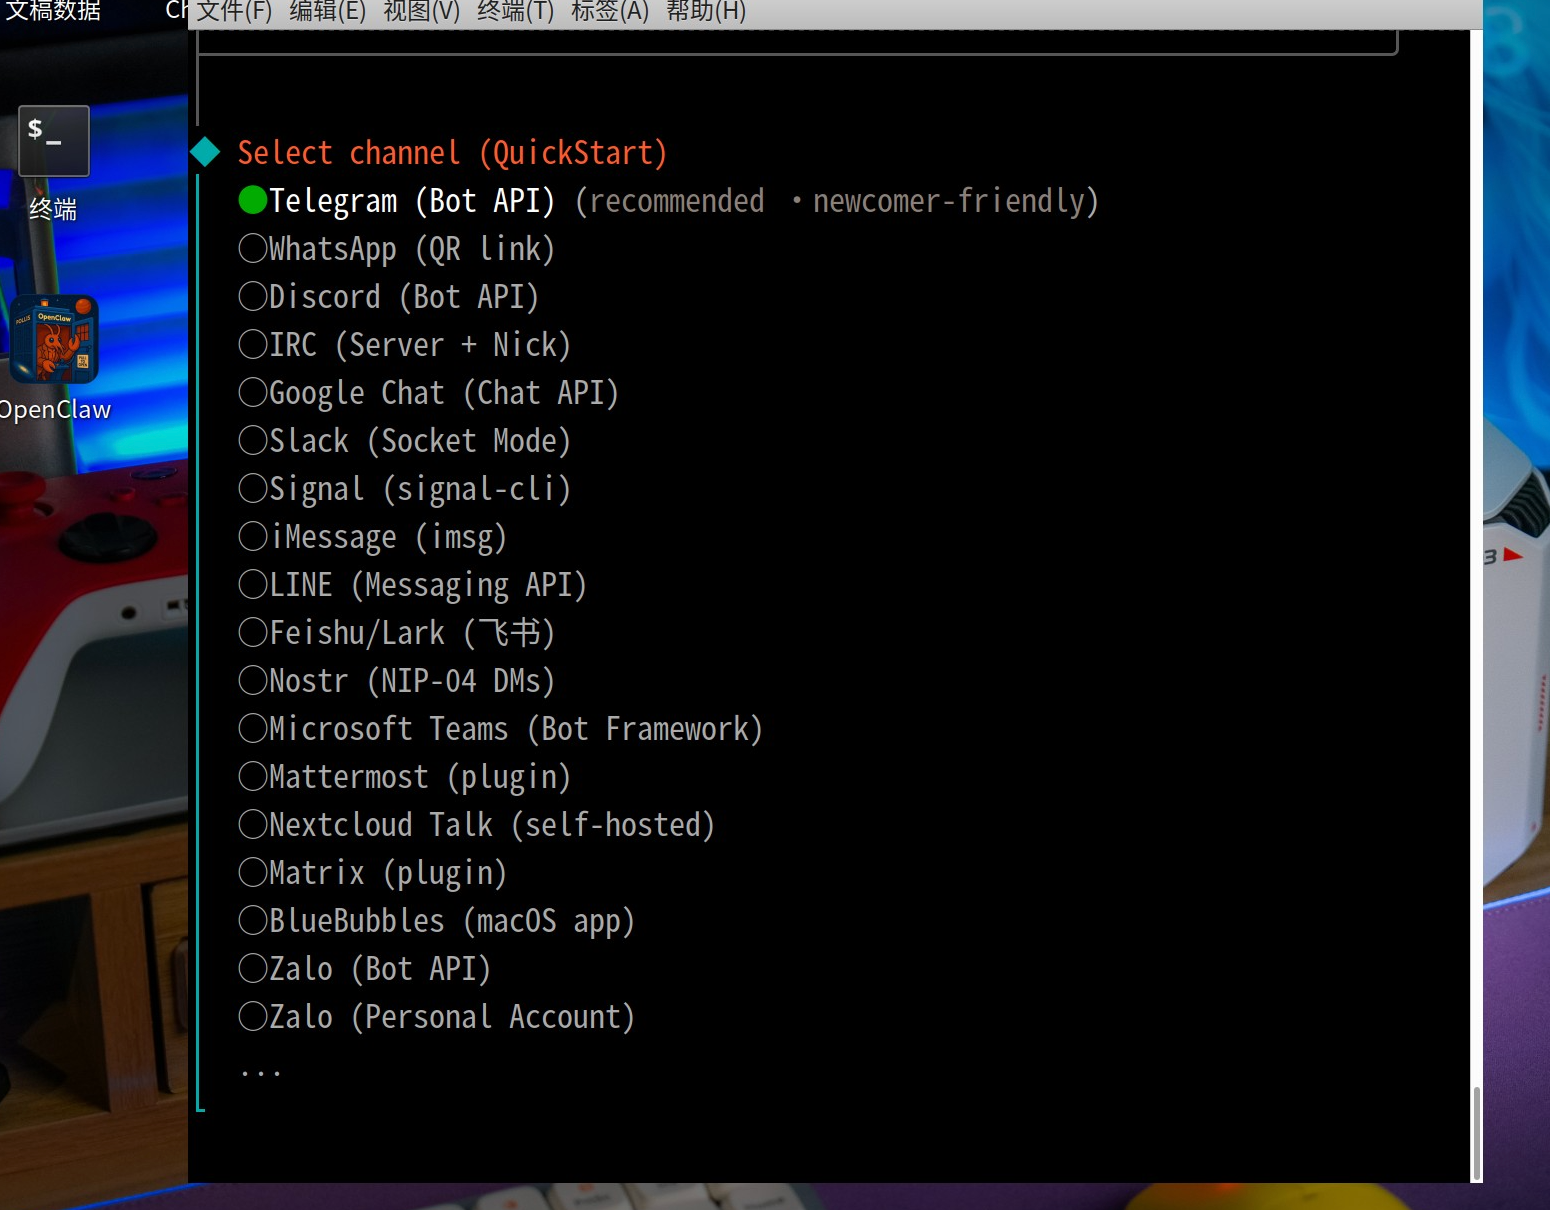This screenshot has width=1550, height=1210.
Task: Open the 视图(V) menu
Action: click(422, 11)
